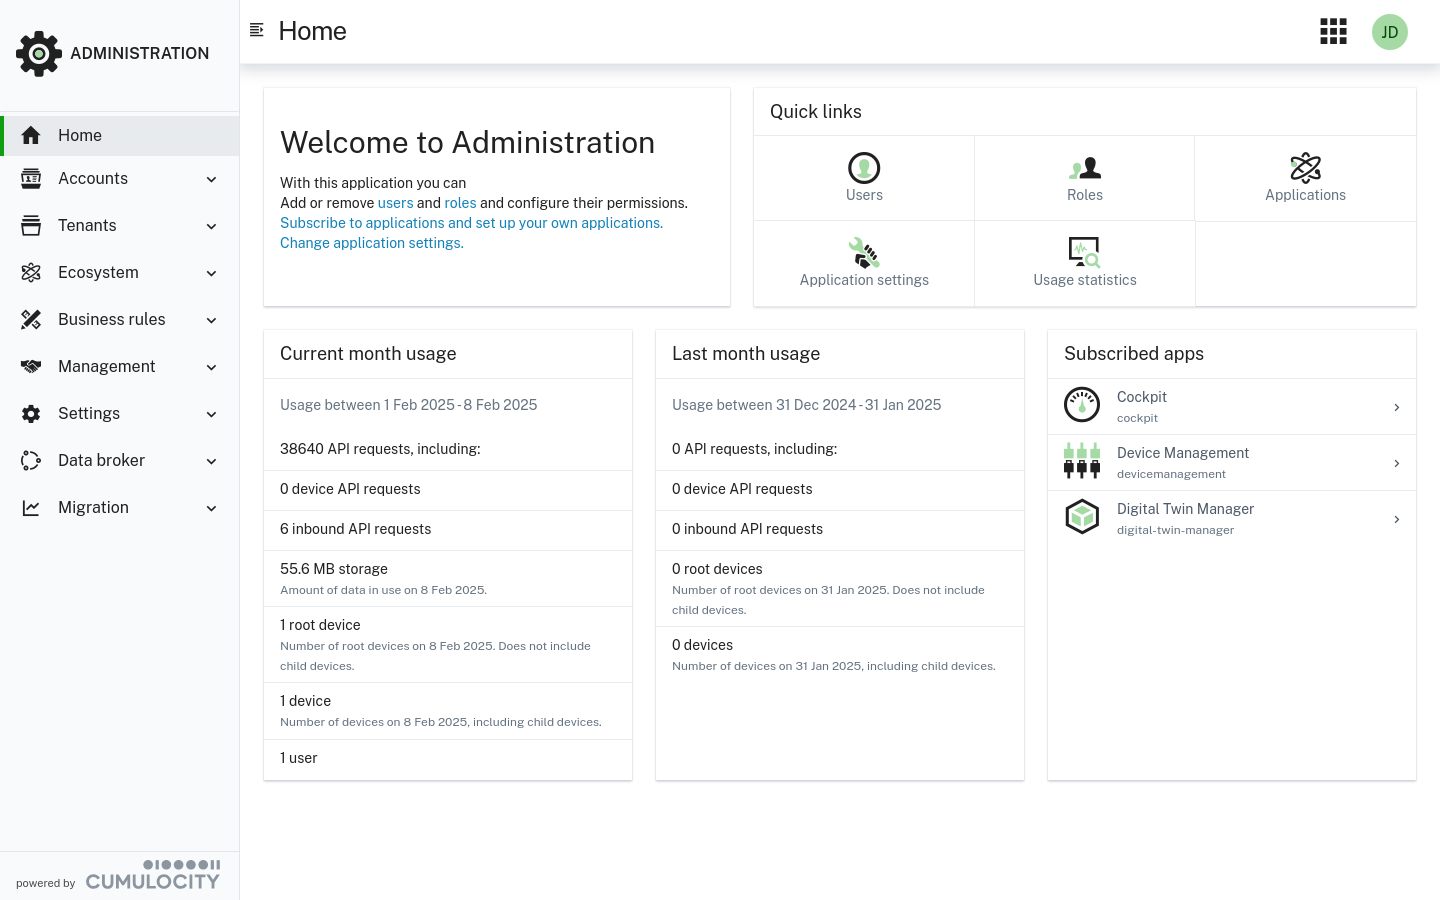This screenshot has height=900, width=1440.
Task: Click the "Change application settings" link
Action: pyautogui.click(x=371, y=243)
